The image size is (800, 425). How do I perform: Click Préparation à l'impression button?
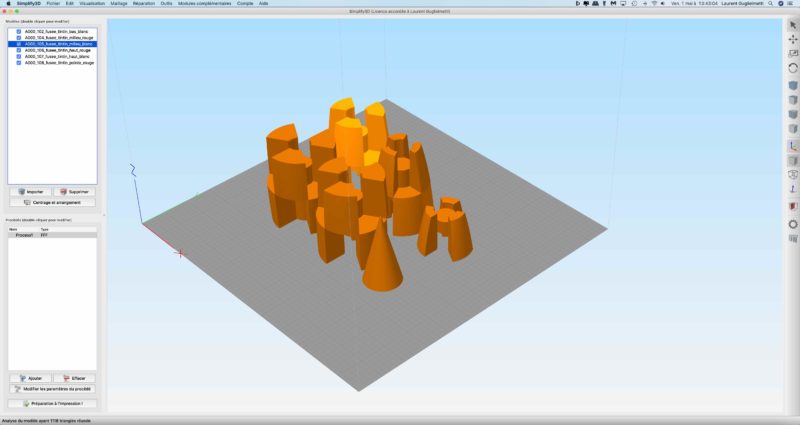pyautogui.click(x=52, y=403)
